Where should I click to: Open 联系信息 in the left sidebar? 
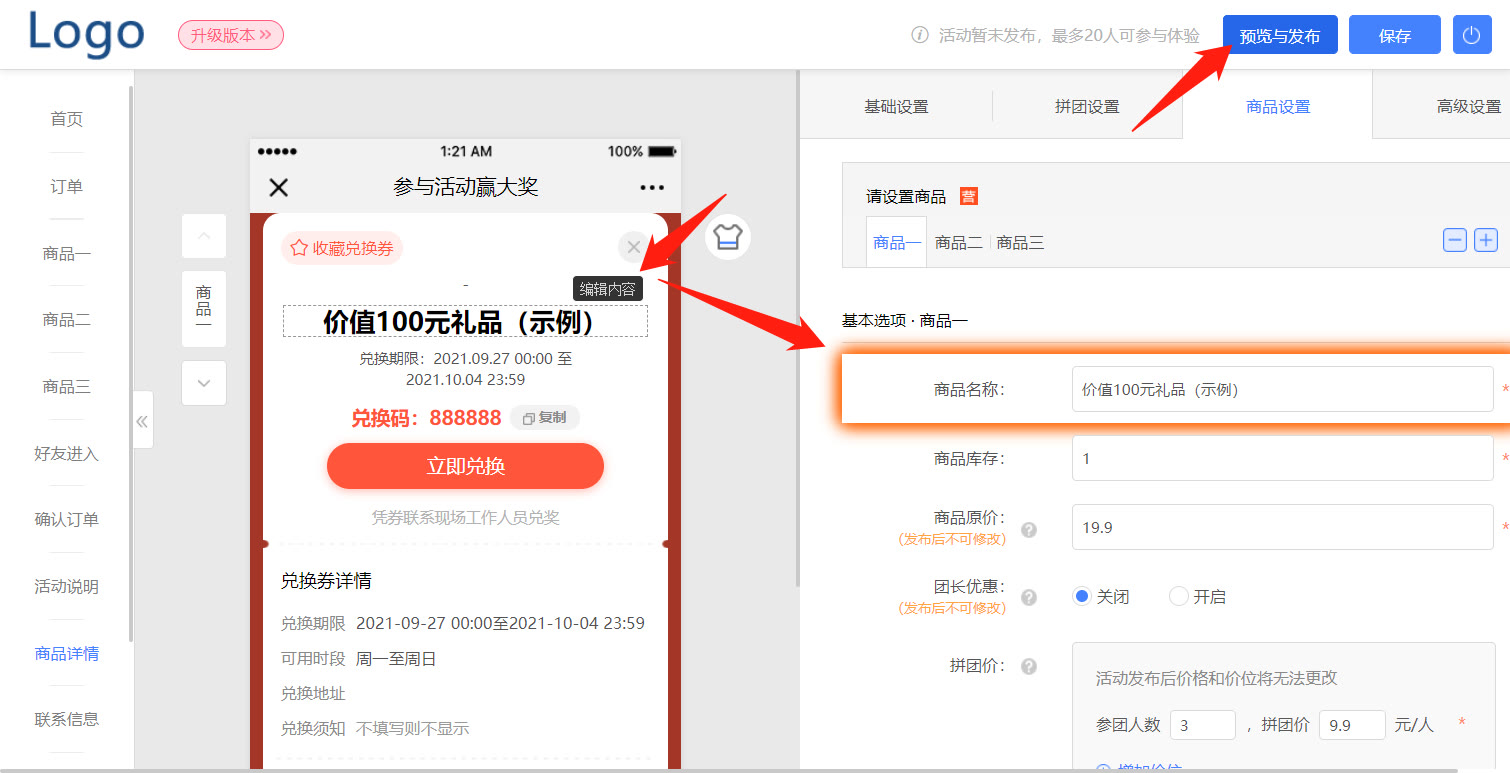tap(66, 718)
